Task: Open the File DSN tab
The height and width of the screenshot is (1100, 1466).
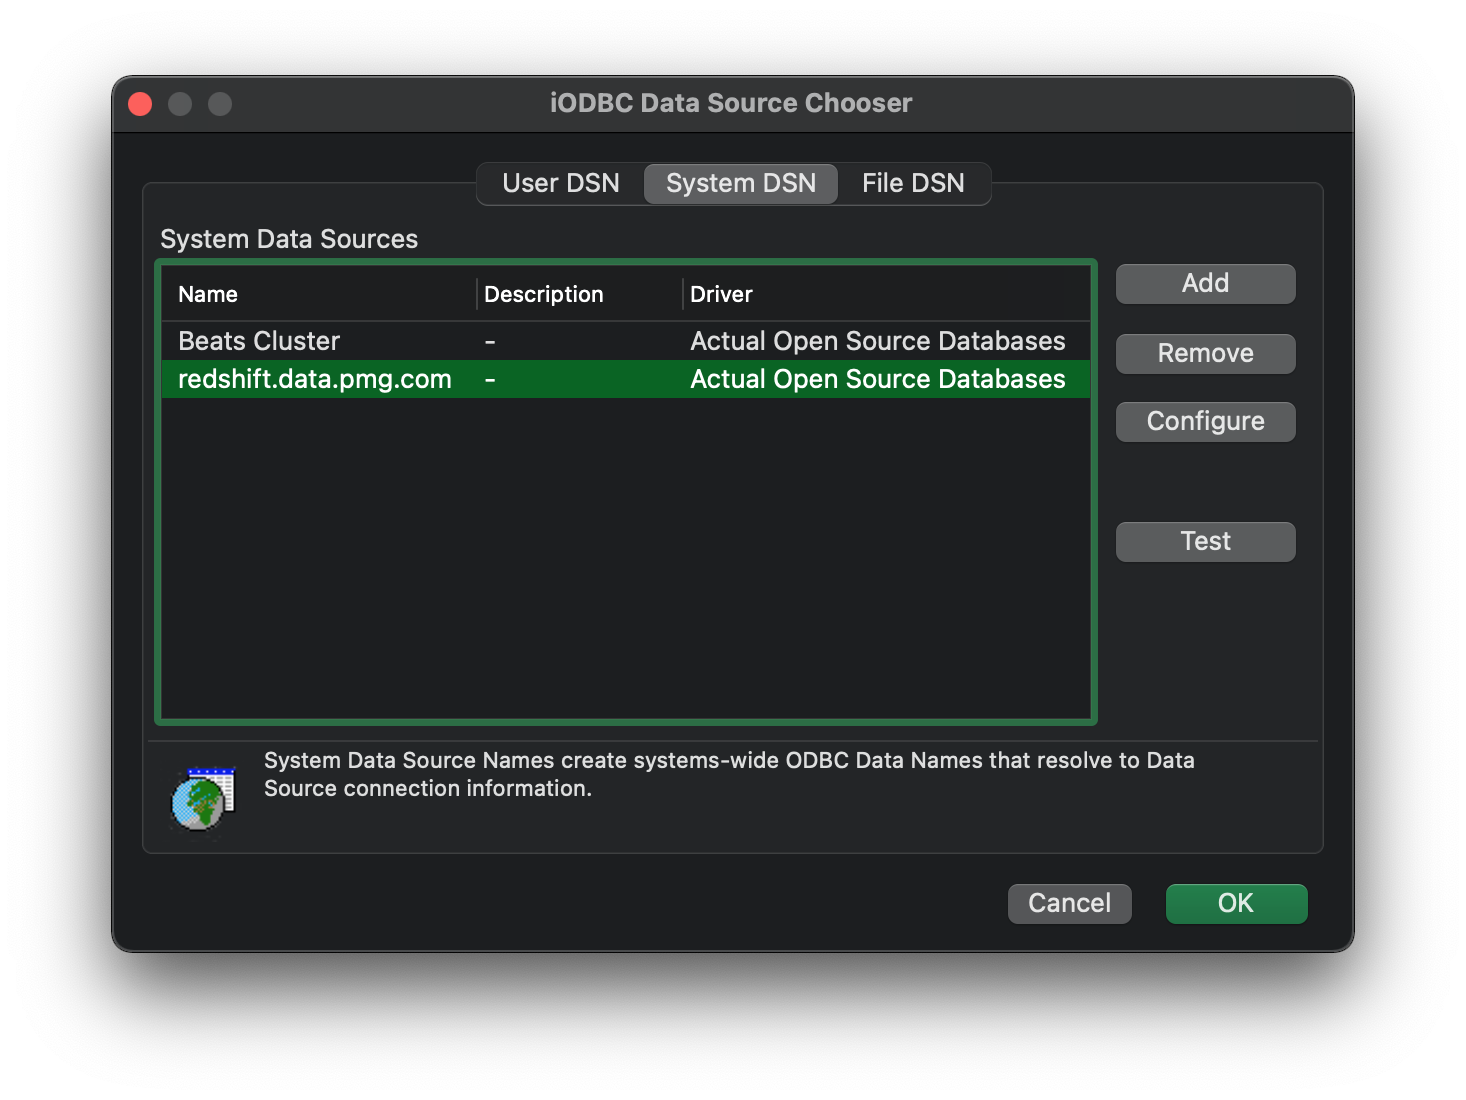Action: point(913,183)
